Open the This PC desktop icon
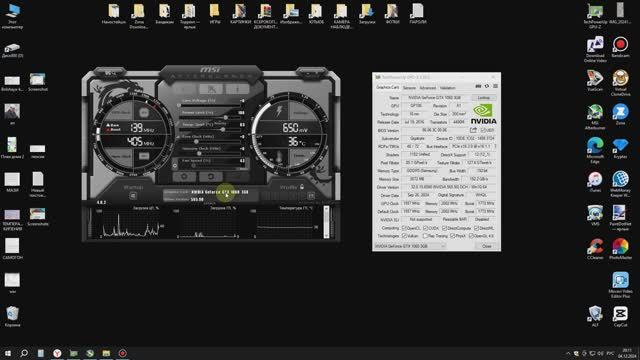 [x=12, y=16]
